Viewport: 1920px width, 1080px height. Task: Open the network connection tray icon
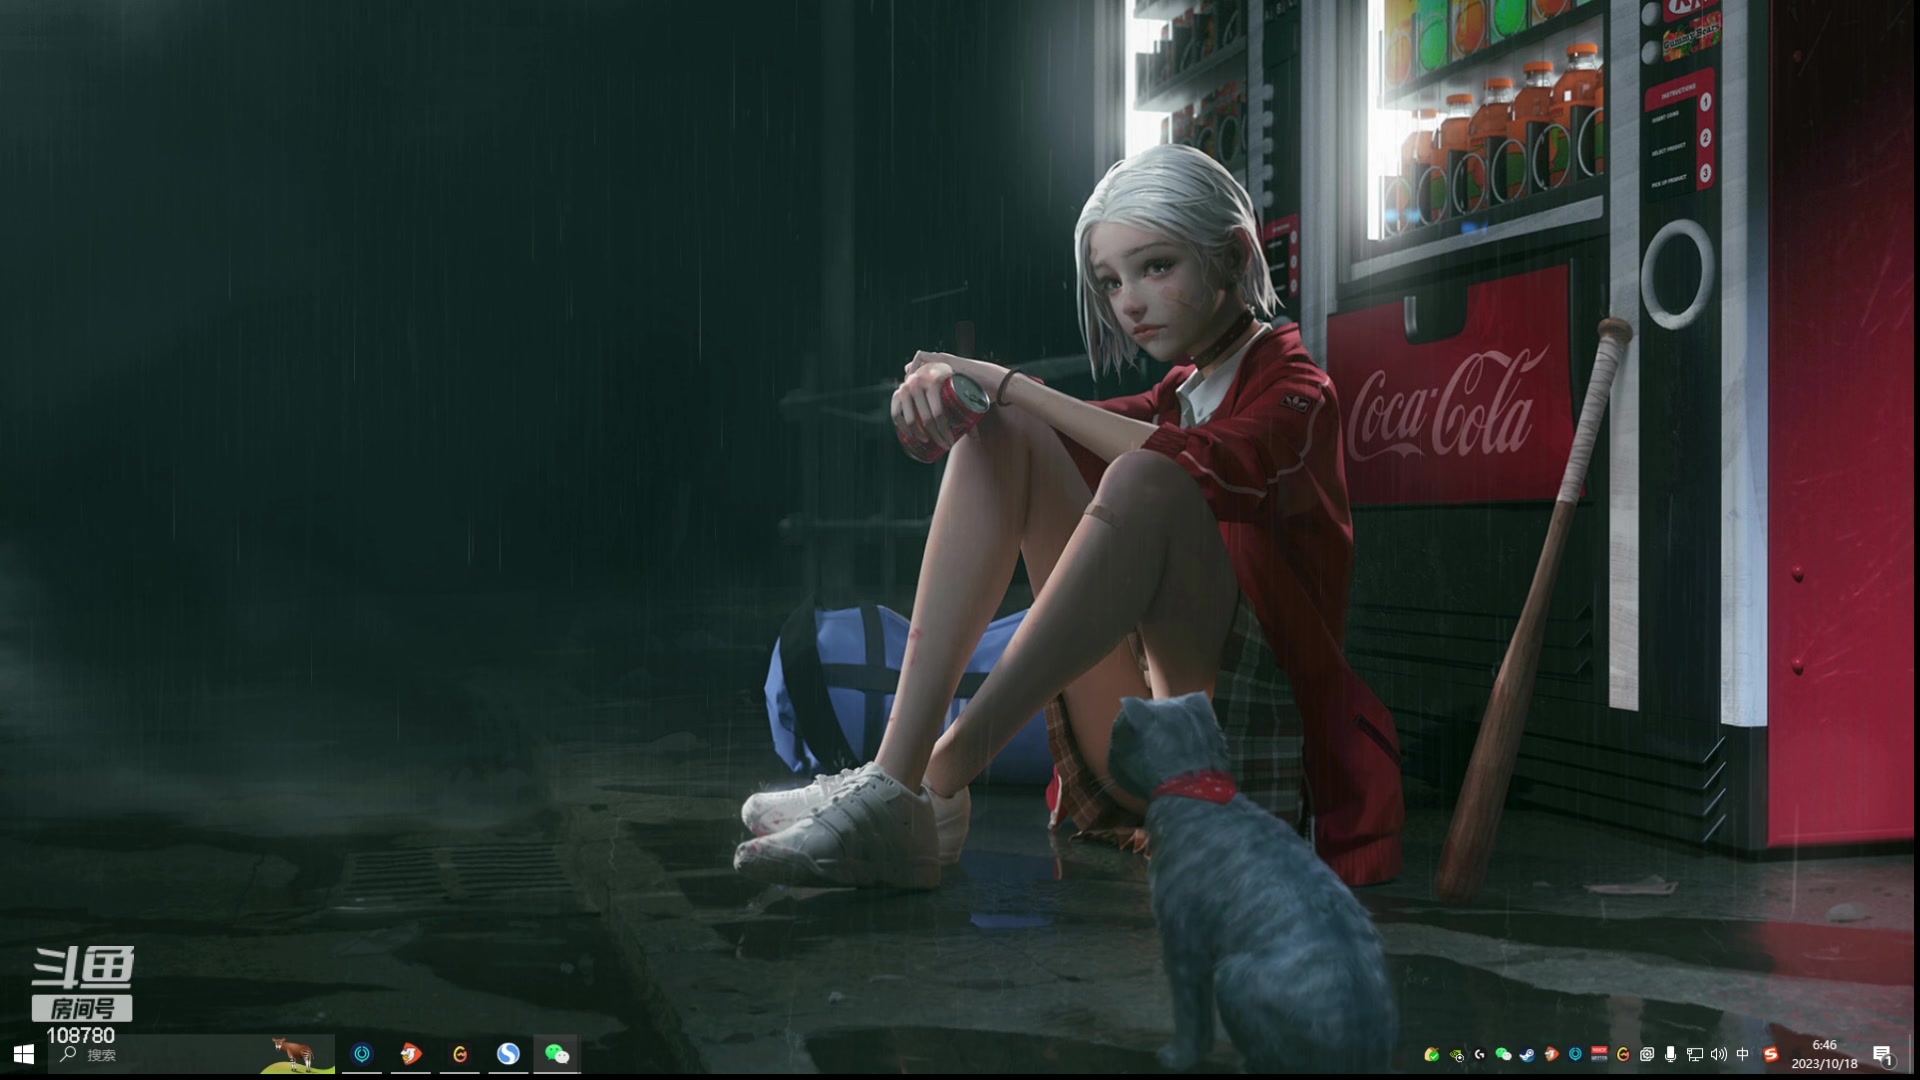tap(1694, 1054)
